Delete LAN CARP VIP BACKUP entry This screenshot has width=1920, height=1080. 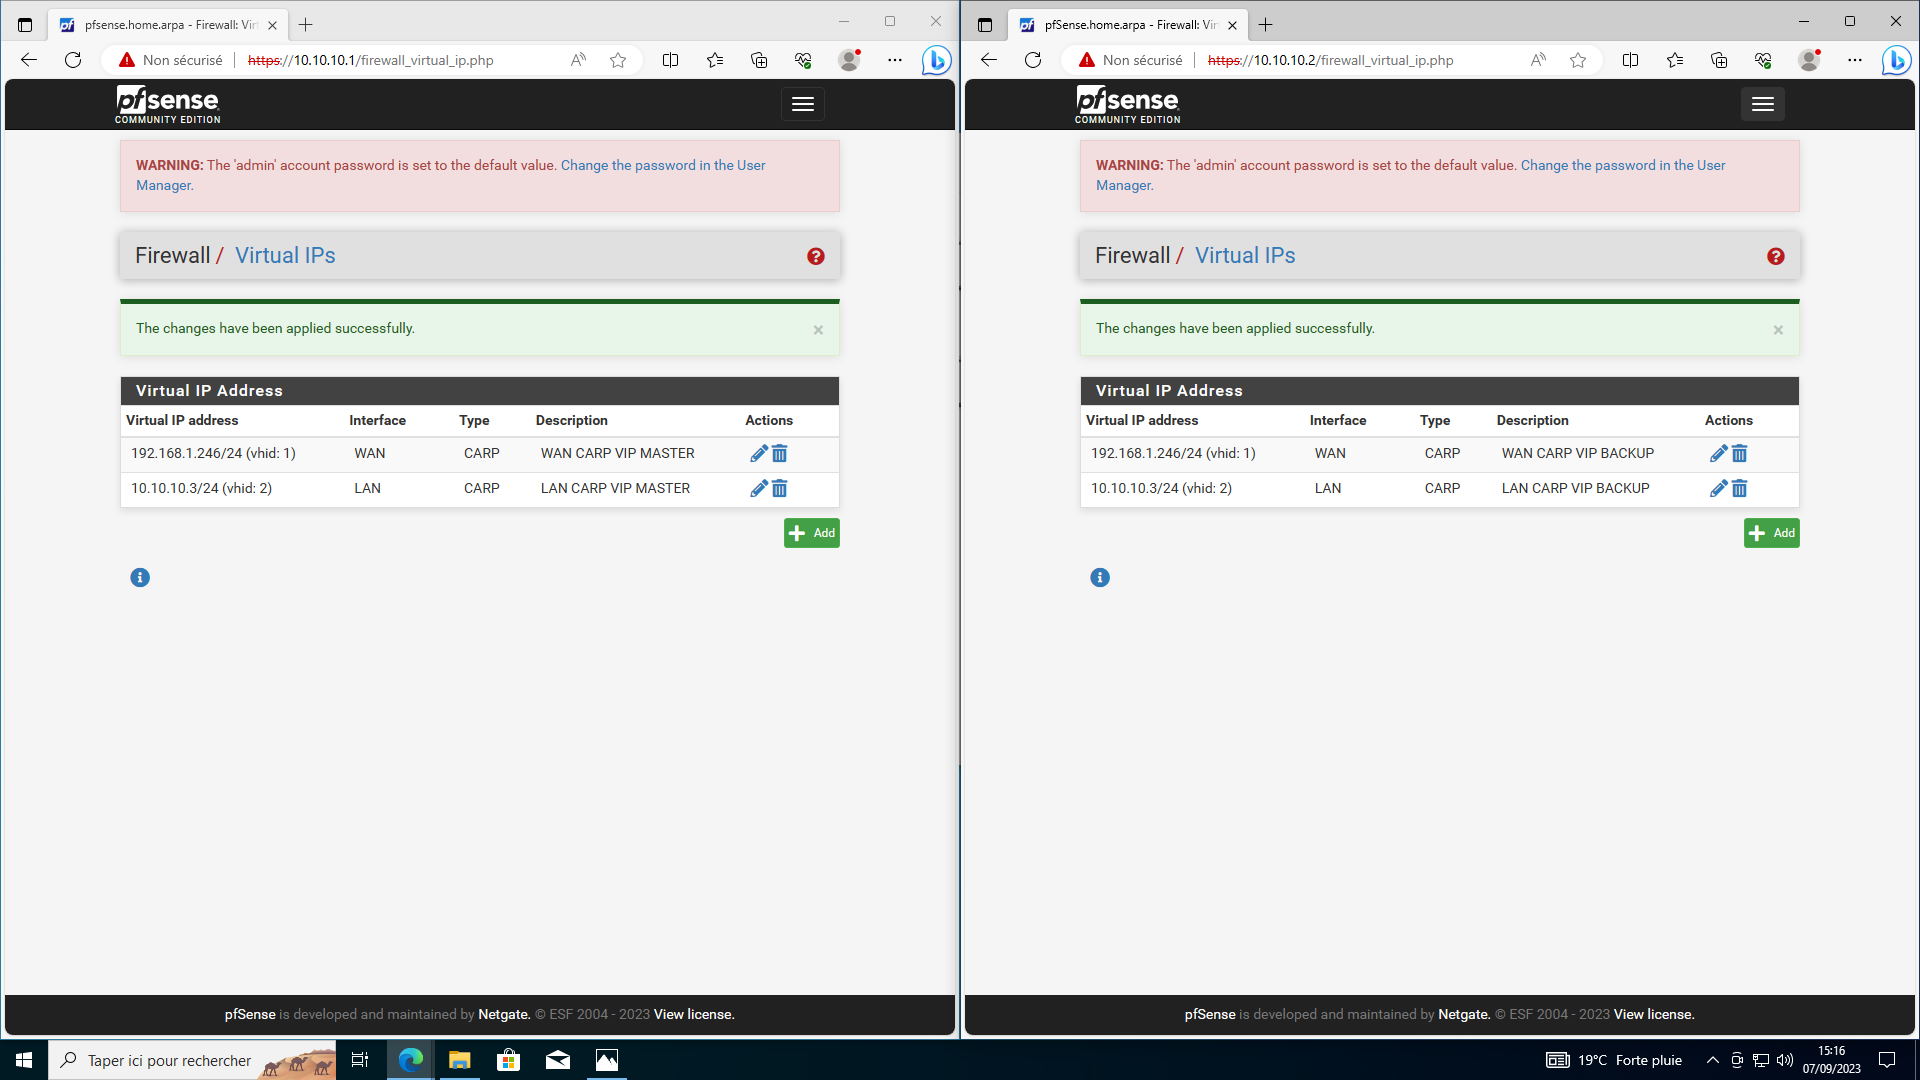pyautogui.click(x=1740, y=489)
